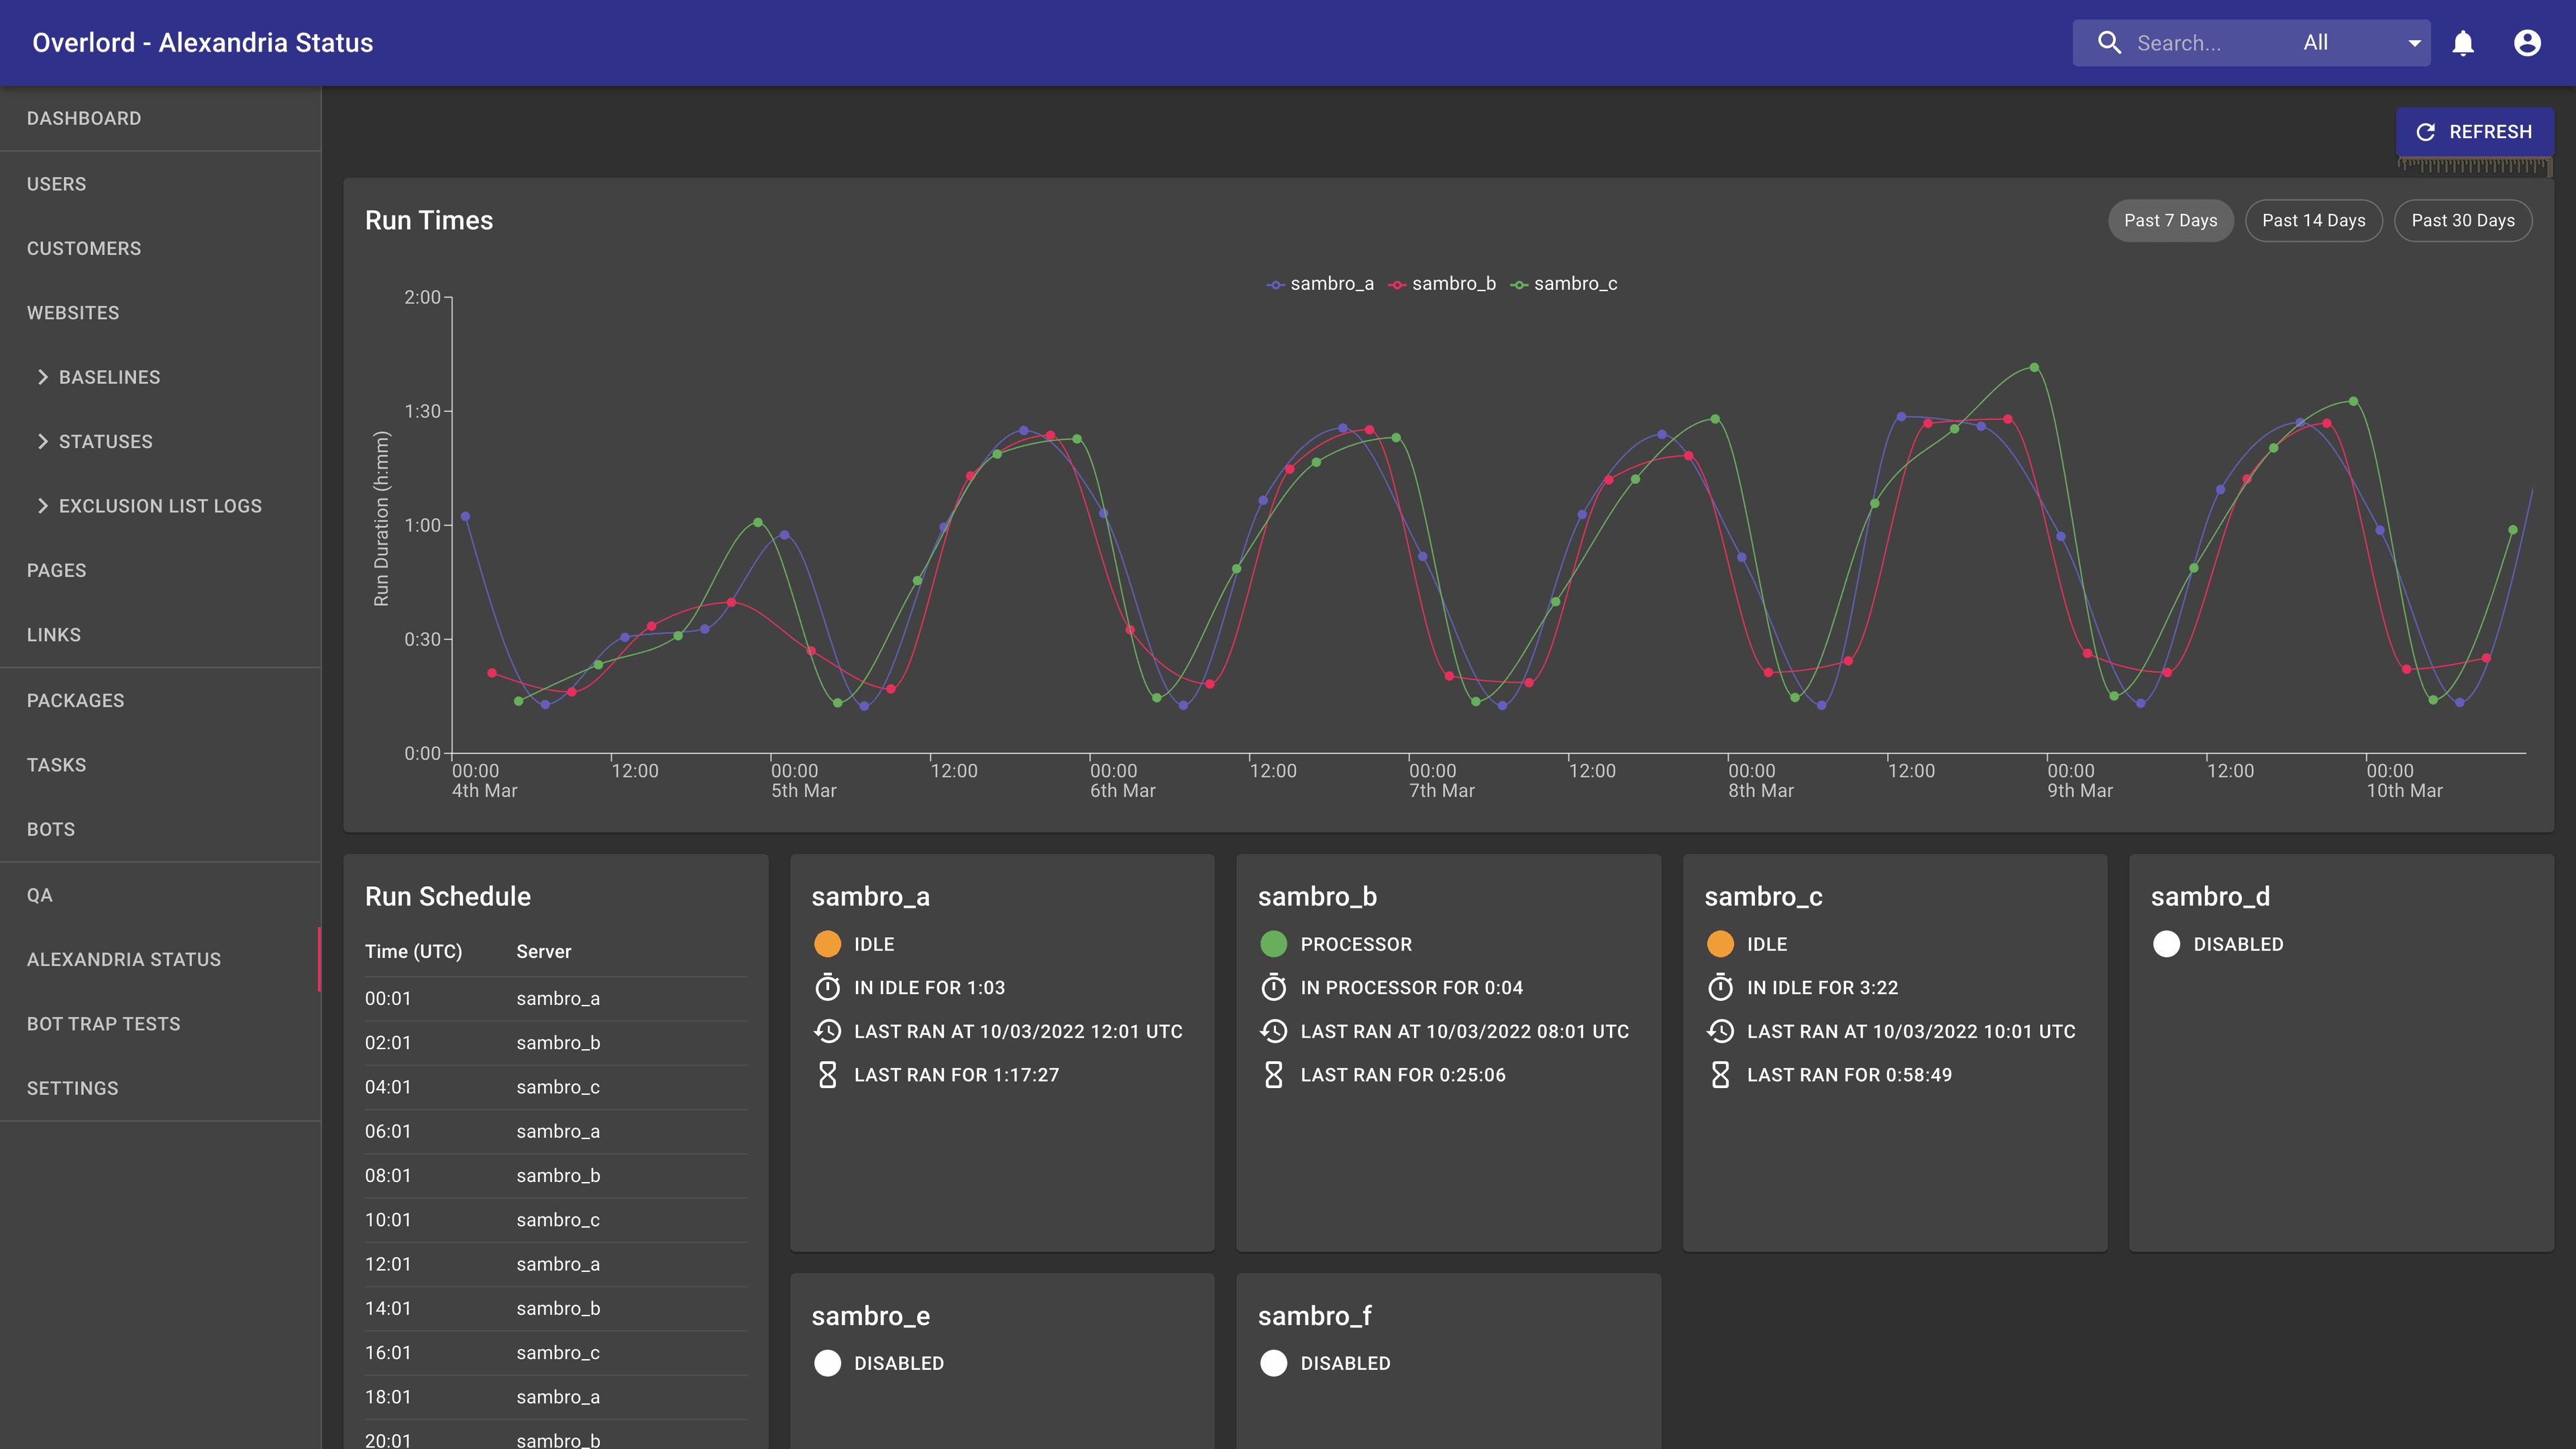Open the Bots section
The height and width of the screenshot is (1449, 2576).
(x=160, y=829)
